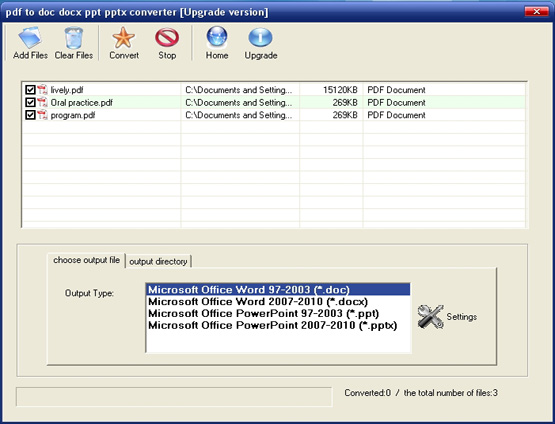Click the conversion progress bar

[x=174, y=397]
